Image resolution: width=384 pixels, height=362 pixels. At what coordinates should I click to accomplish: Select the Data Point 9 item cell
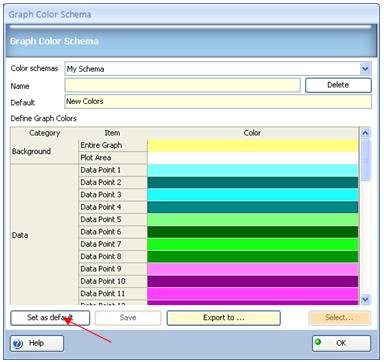point(113,269)
